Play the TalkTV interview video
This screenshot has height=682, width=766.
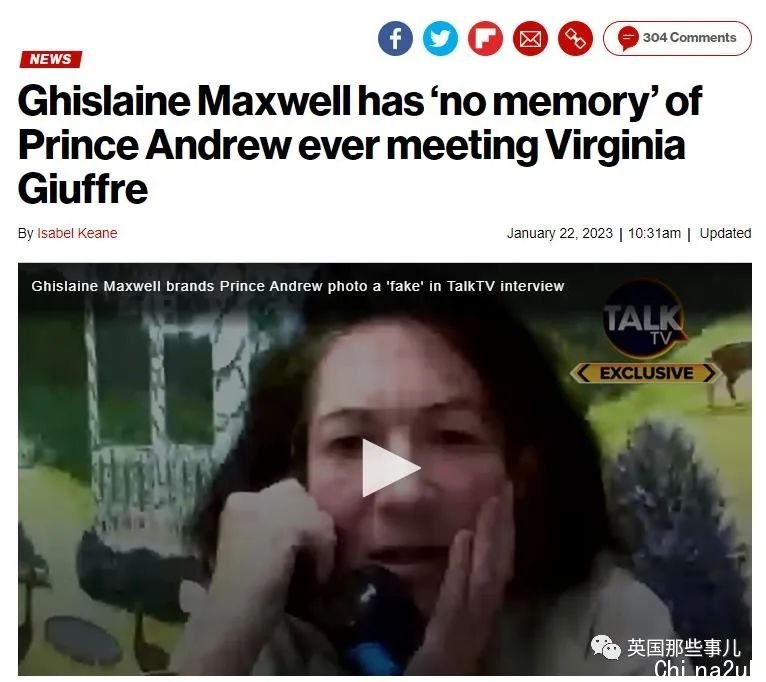point(390,468)
